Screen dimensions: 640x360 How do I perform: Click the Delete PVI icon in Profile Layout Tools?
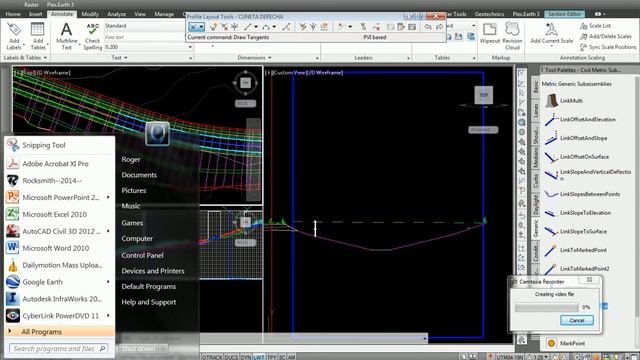pos(224,27)
